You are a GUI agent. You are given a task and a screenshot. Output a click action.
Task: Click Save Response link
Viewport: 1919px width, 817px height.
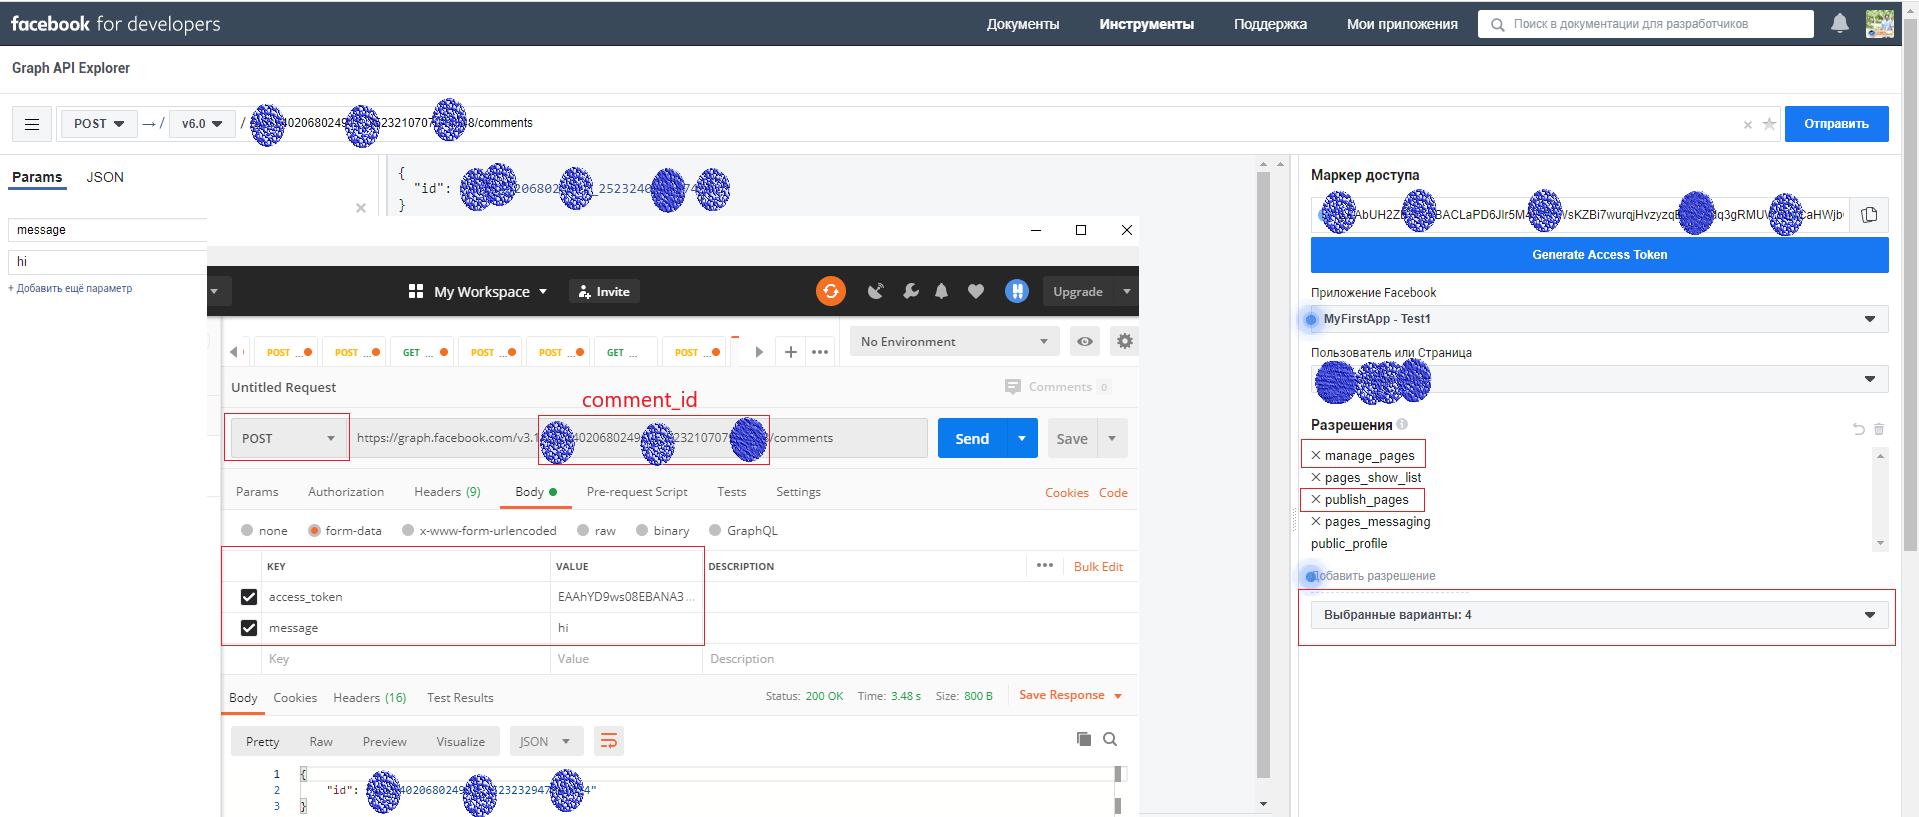coord(1062,695)
